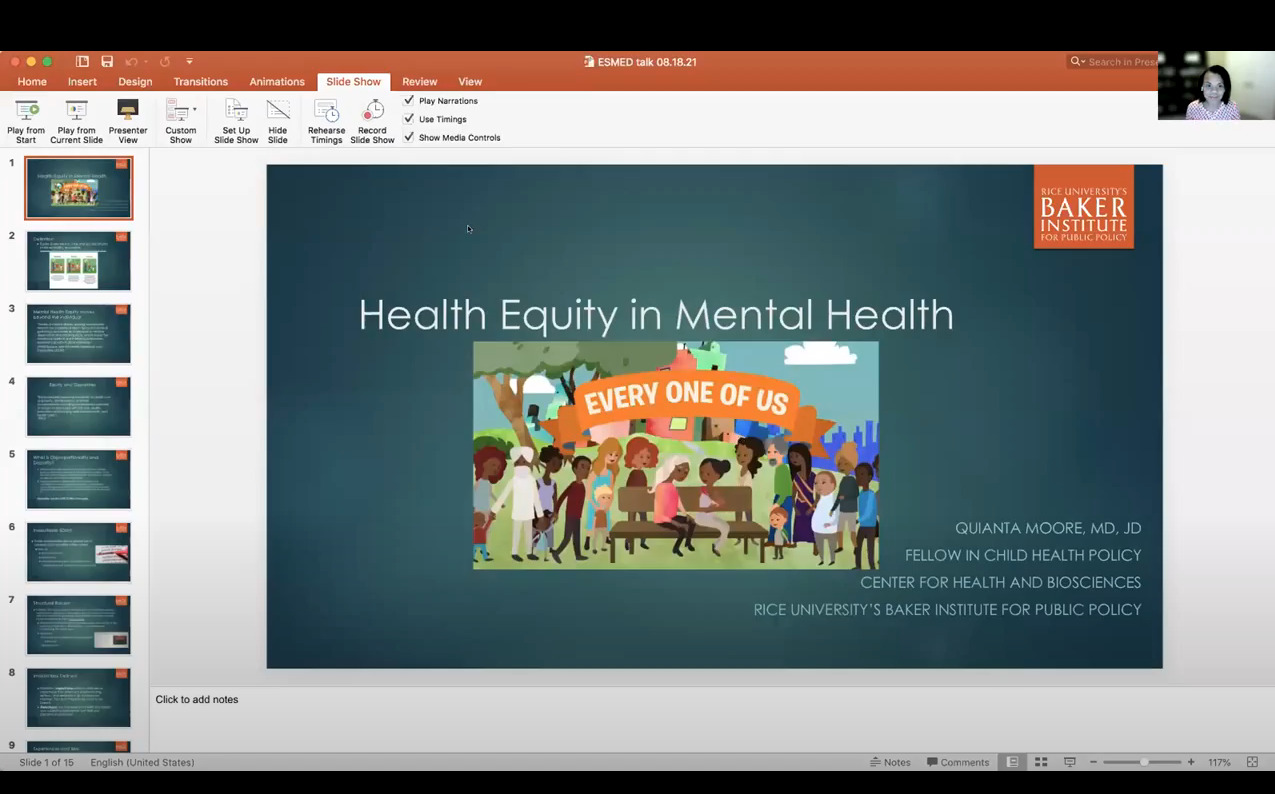Click the QUIANTA MOORE, MD, JD text
Image resolution: width=1275 pixels, height=794 pixels.
[x=1048, y=528]
